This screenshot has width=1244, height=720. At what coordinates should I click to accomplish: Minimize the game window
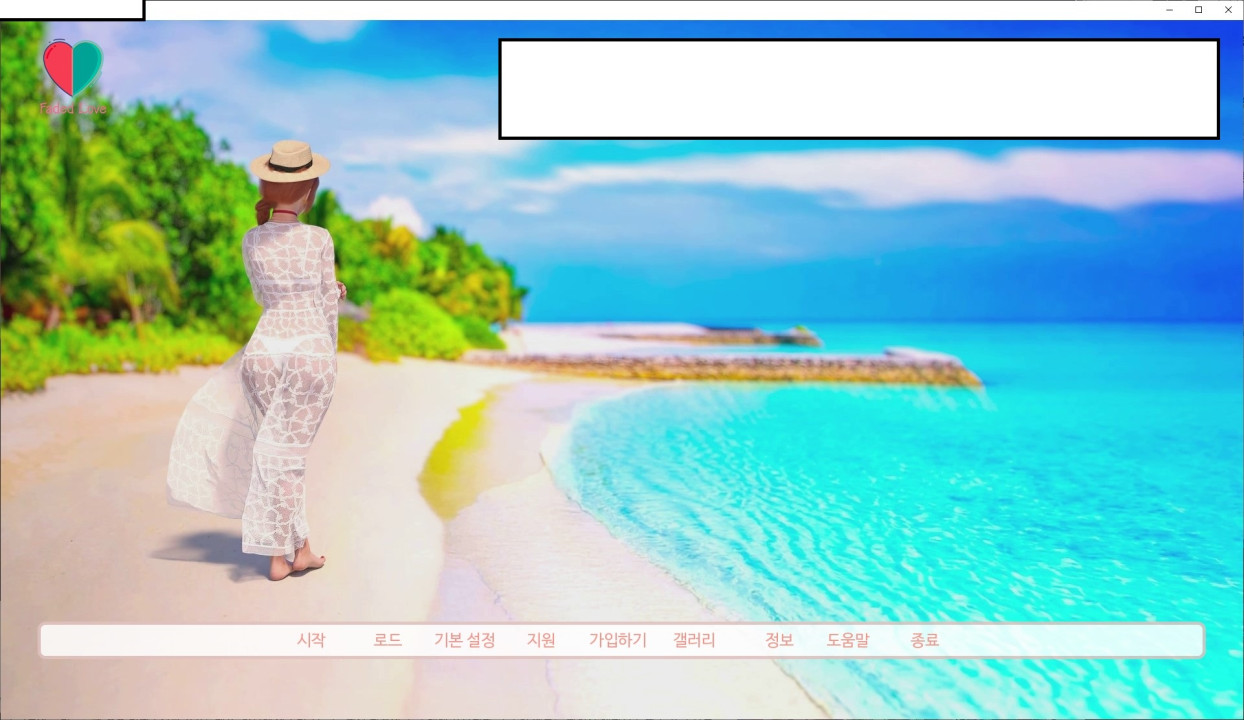(x=1169, y=10)
